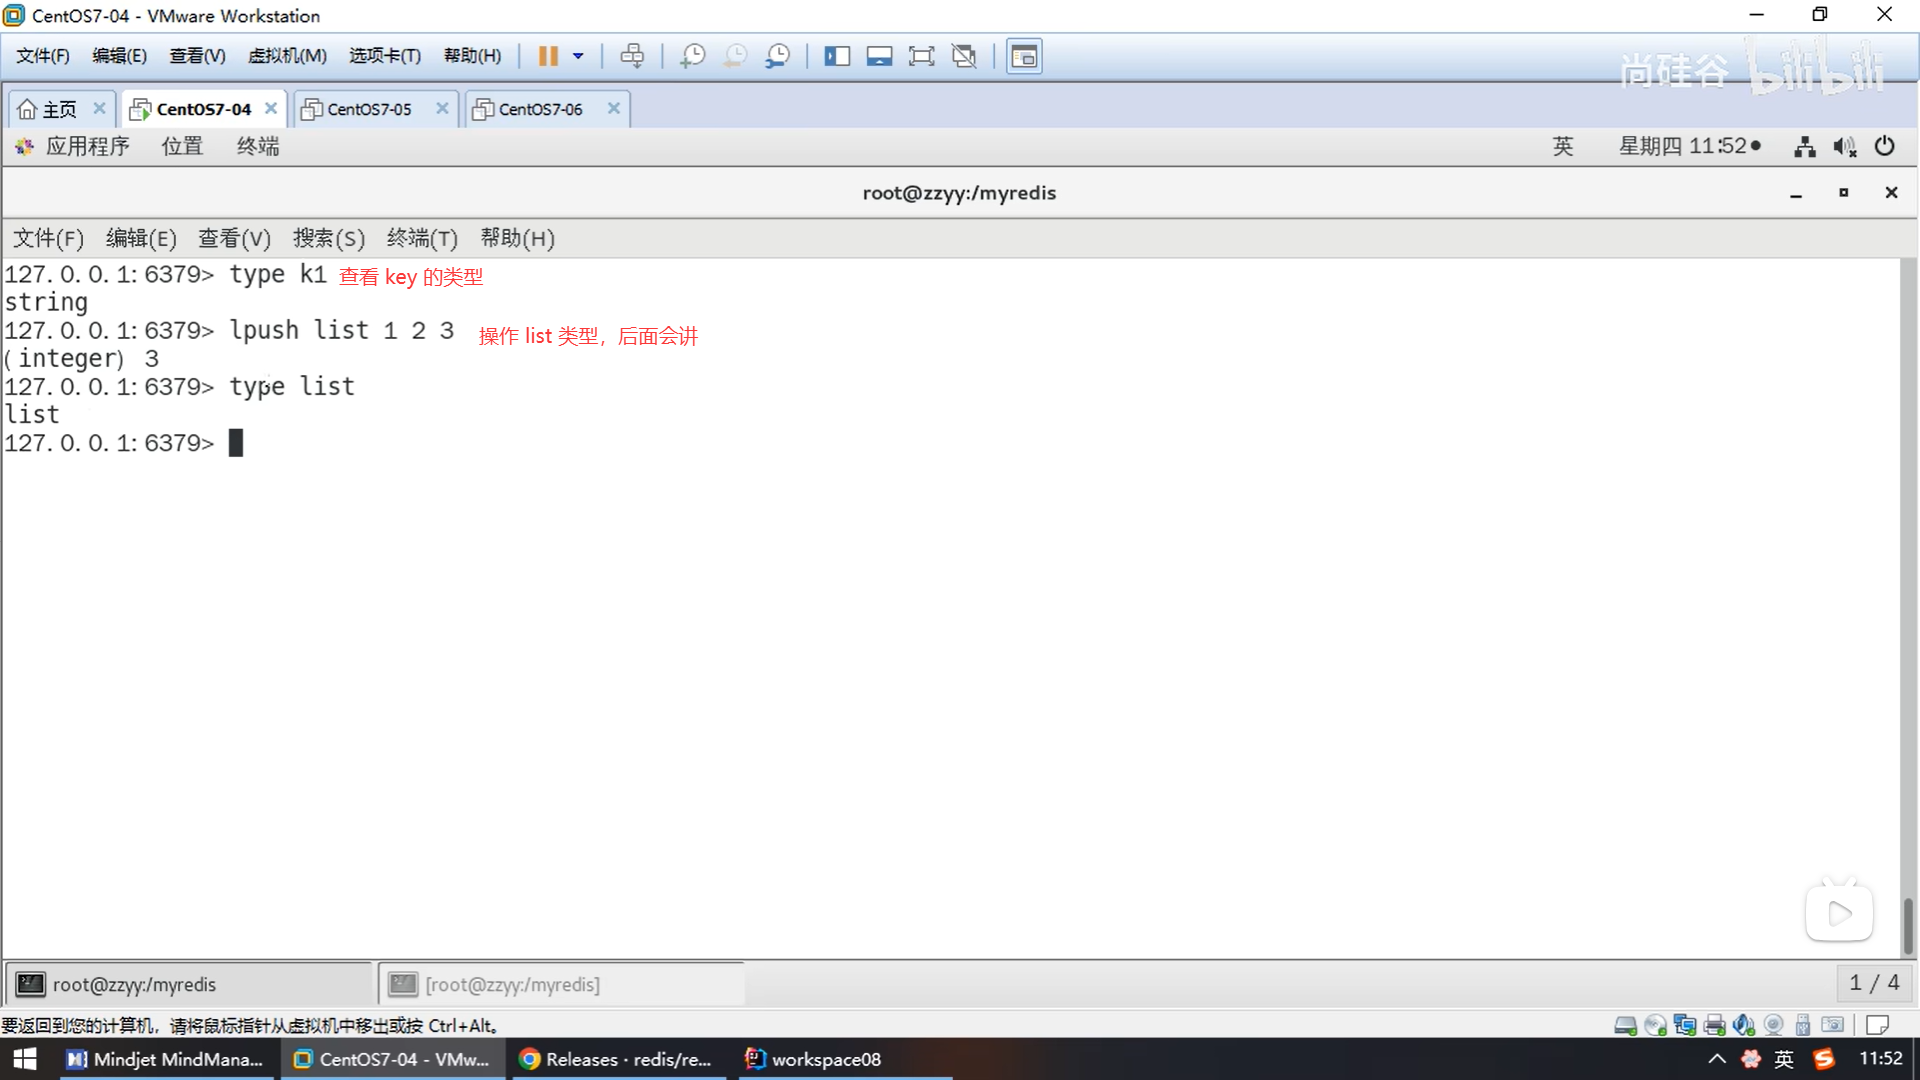Pause the virtual machine

pyautogui.click(x=547, y=56)
